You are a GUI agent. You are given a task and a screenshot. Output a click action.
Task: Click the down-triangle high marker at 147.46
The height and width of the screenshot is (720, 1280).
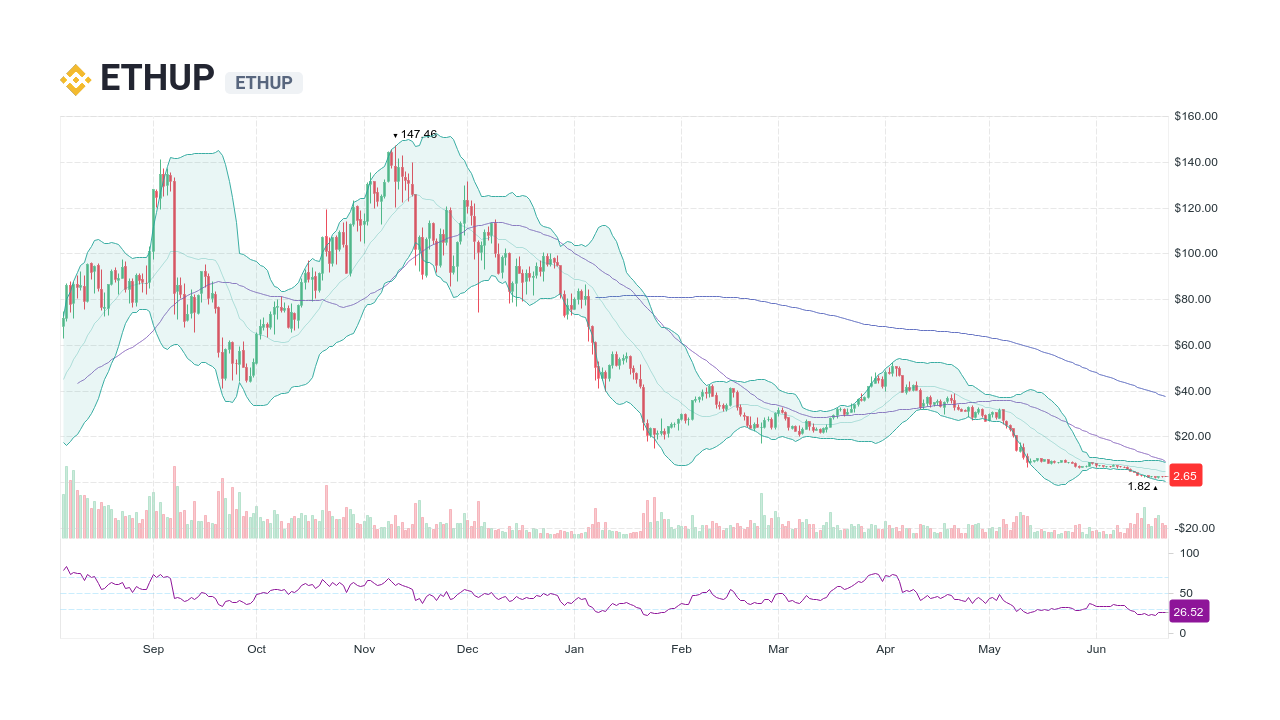394,132
